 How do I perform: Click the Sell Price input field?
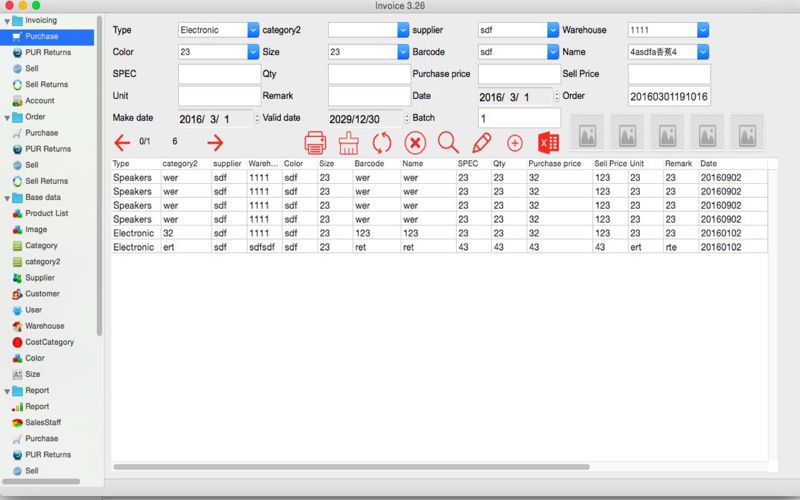point(669,74)
